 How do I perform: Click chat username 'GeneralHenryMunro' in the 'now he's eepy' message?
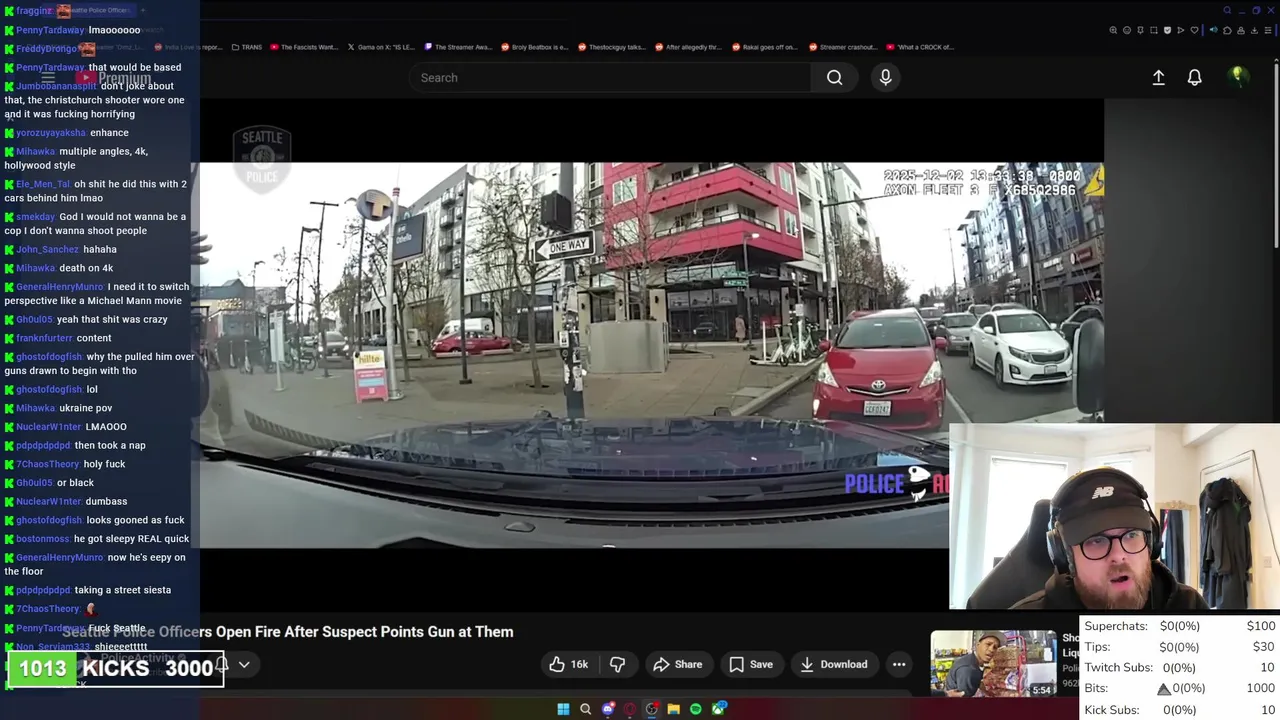60,557
